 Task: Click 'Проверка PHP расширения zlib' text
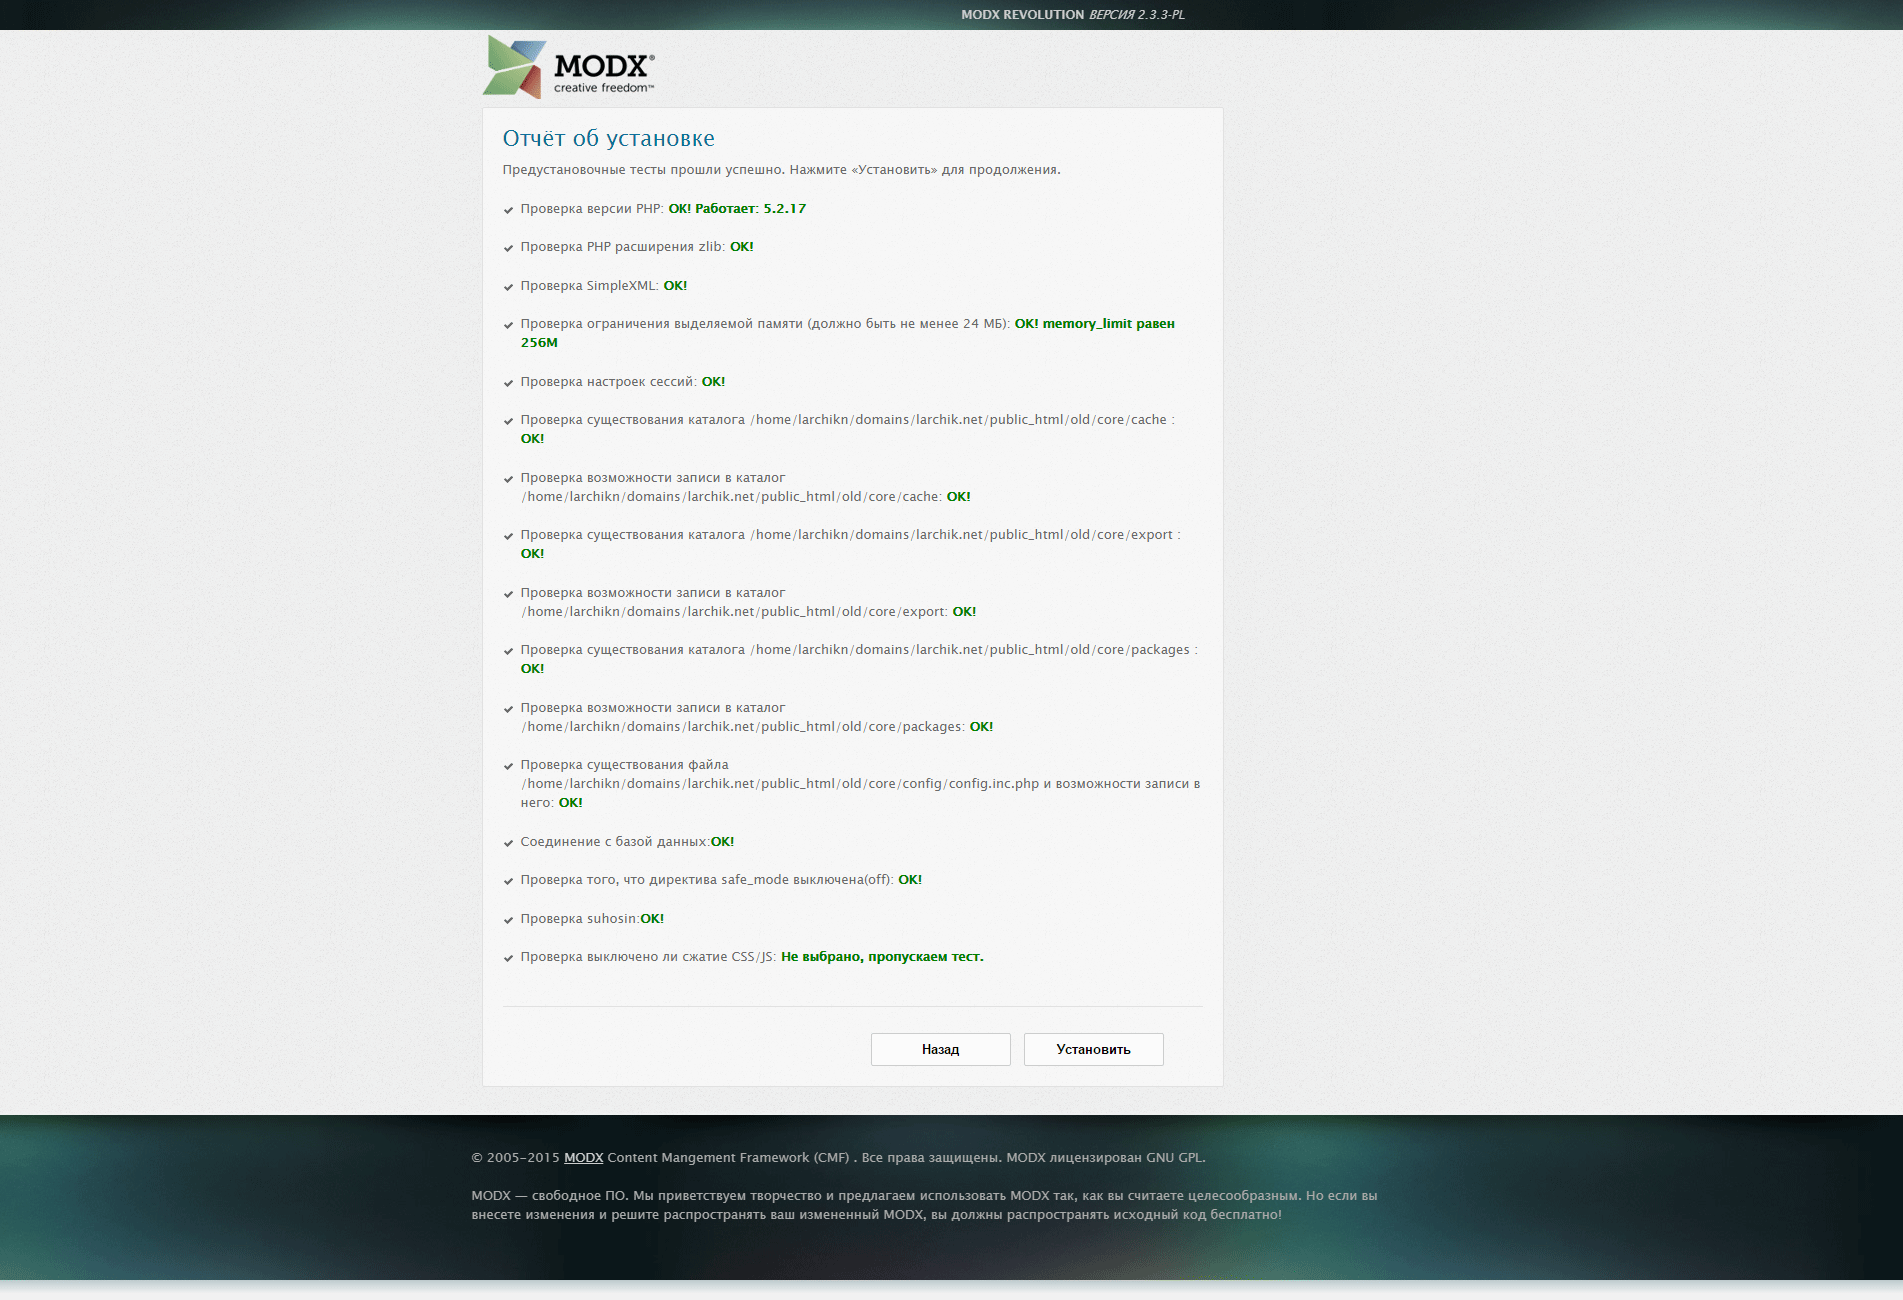622,246
